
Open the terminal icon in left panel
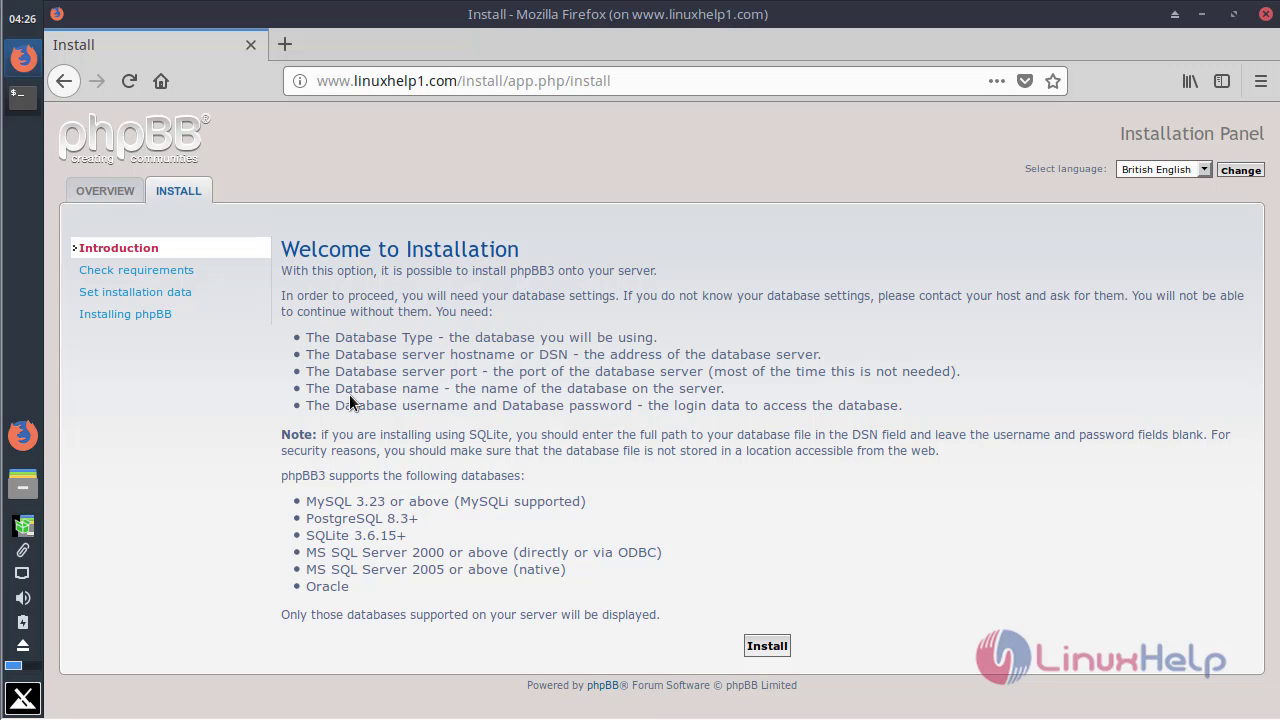point(22,97)
